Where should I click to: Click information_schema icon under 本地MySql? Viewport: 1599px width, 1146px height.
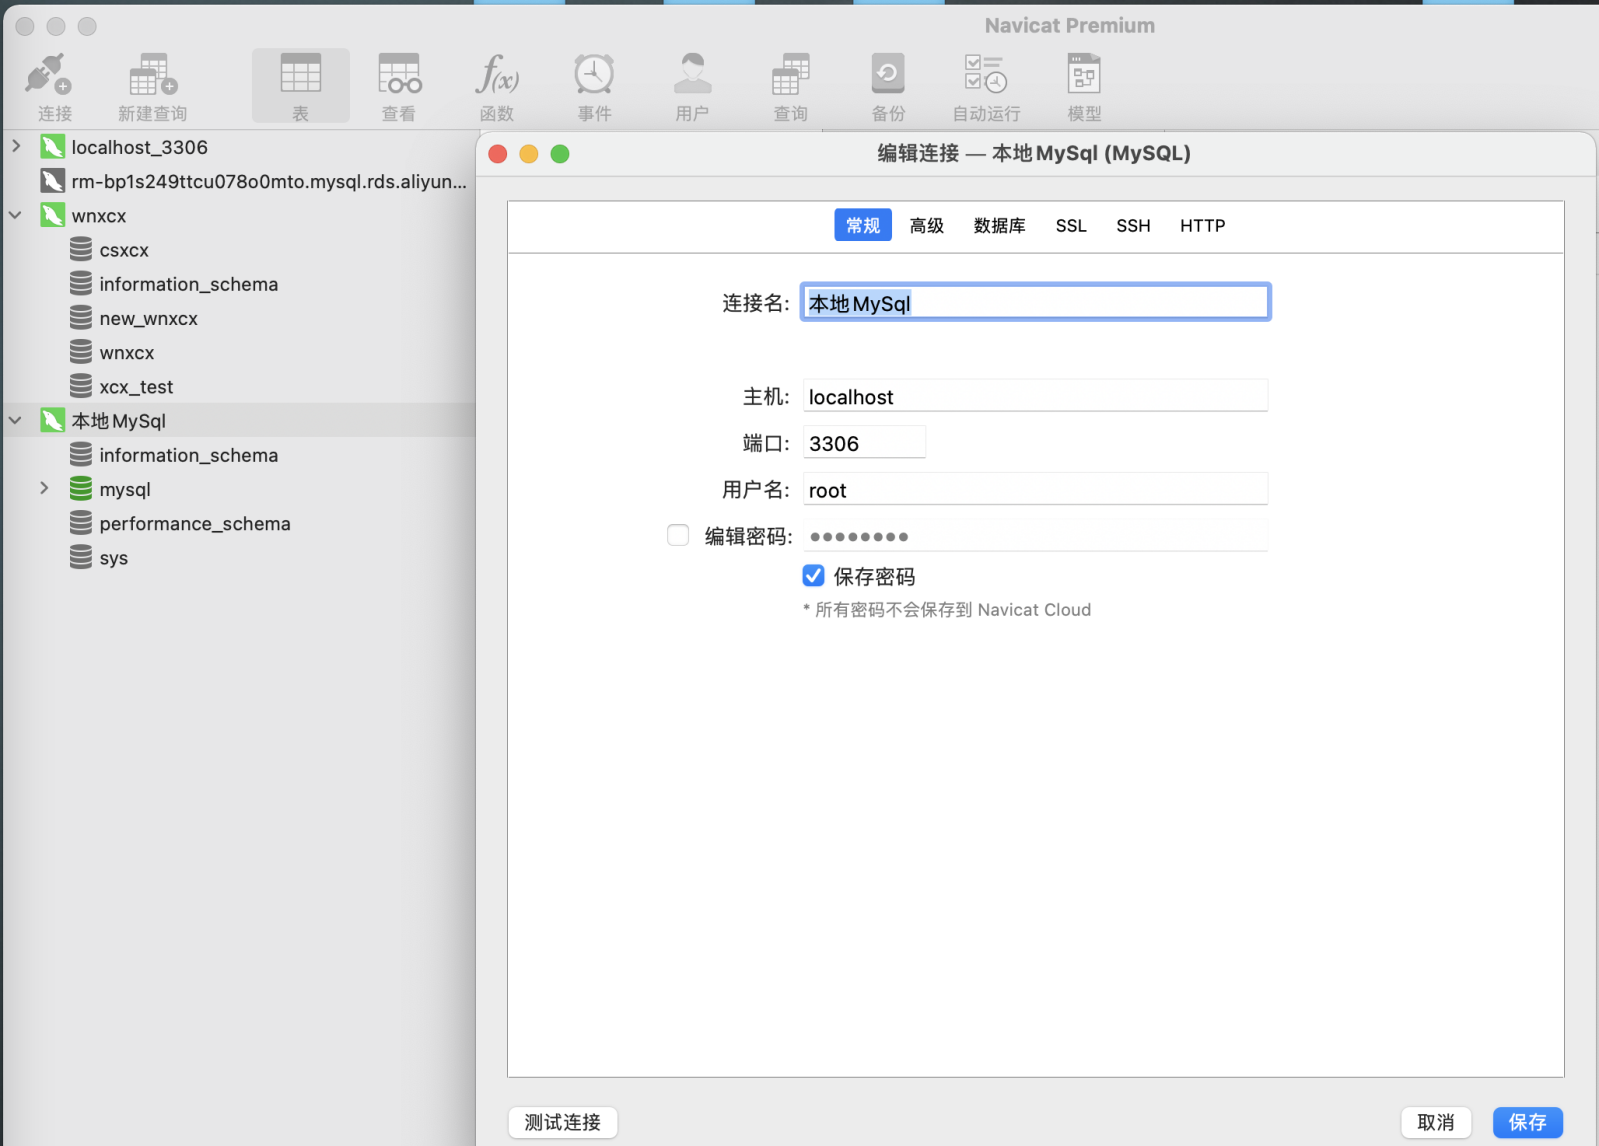[81, 455]
